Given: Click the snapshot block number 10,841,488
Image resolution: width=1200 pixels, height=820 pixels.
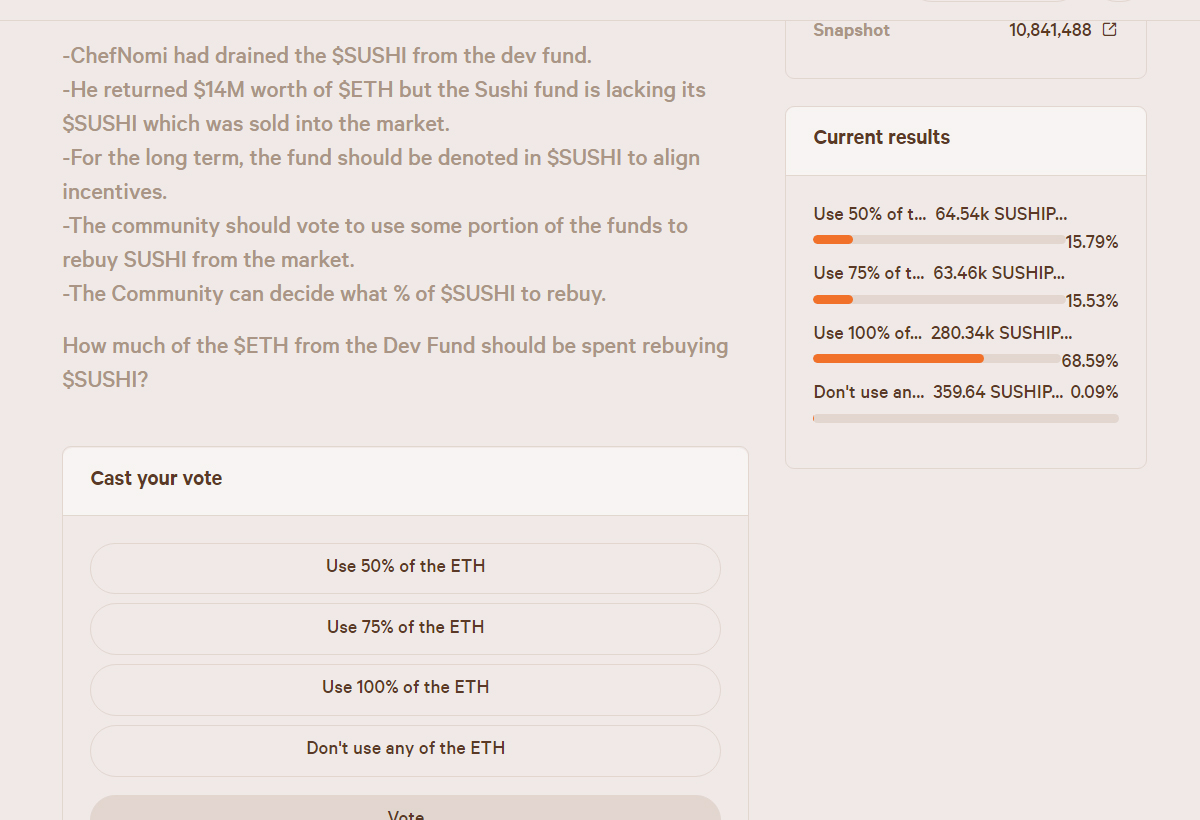Looking at the screenshot, I should point(1050,30).
